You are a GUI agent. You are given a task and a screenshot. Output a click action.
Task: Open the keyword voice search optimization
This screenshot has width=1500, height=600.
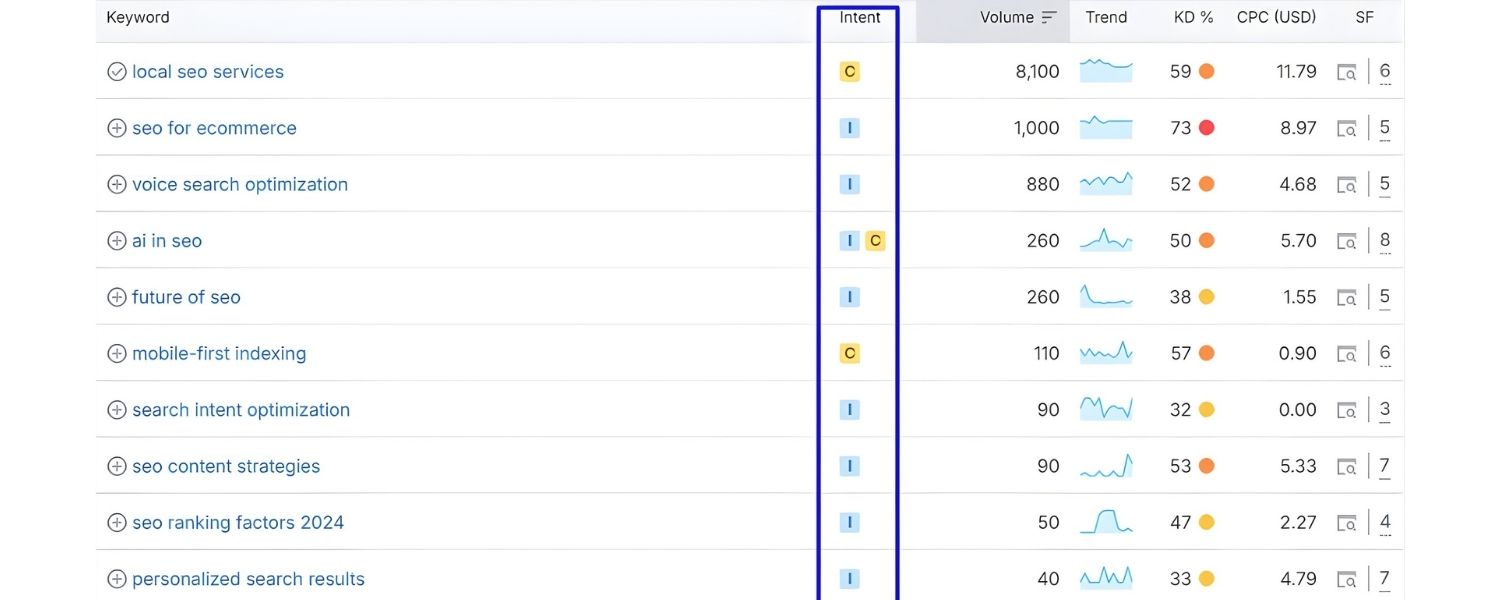[x=240, y=184]
